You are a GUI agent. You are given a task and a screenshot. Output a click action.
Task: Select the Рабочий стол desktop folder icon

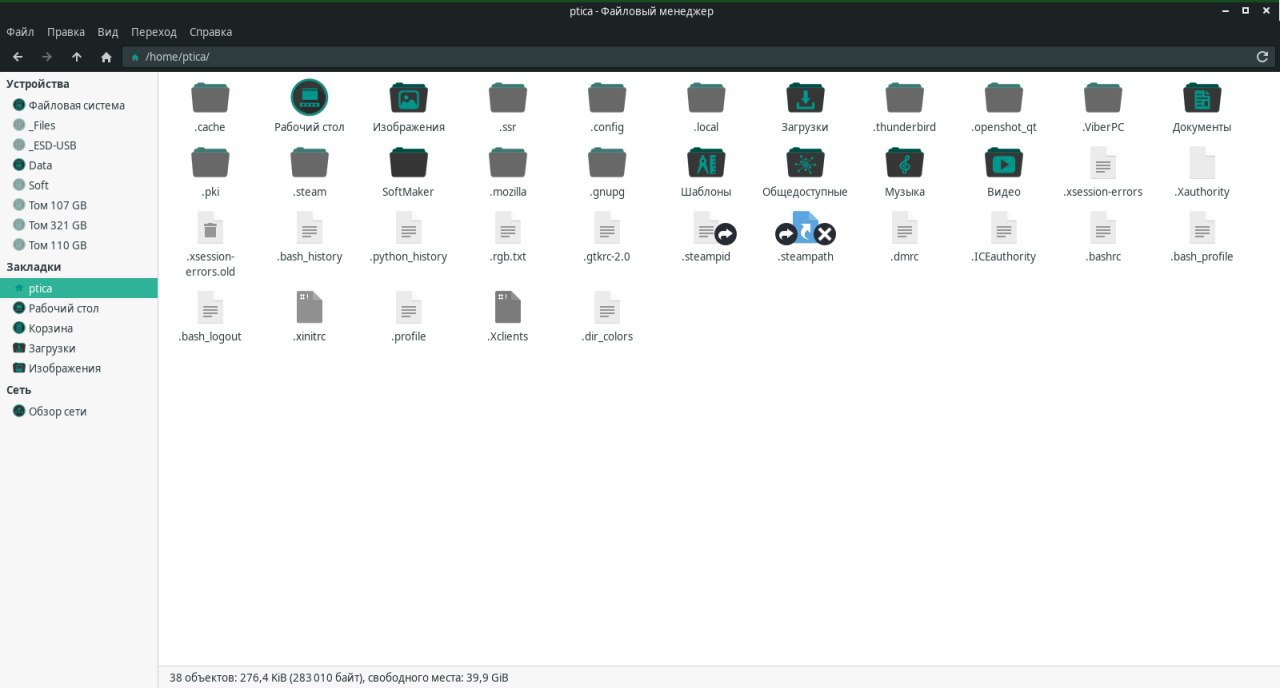pyautogui.click(x=310, y=98)
